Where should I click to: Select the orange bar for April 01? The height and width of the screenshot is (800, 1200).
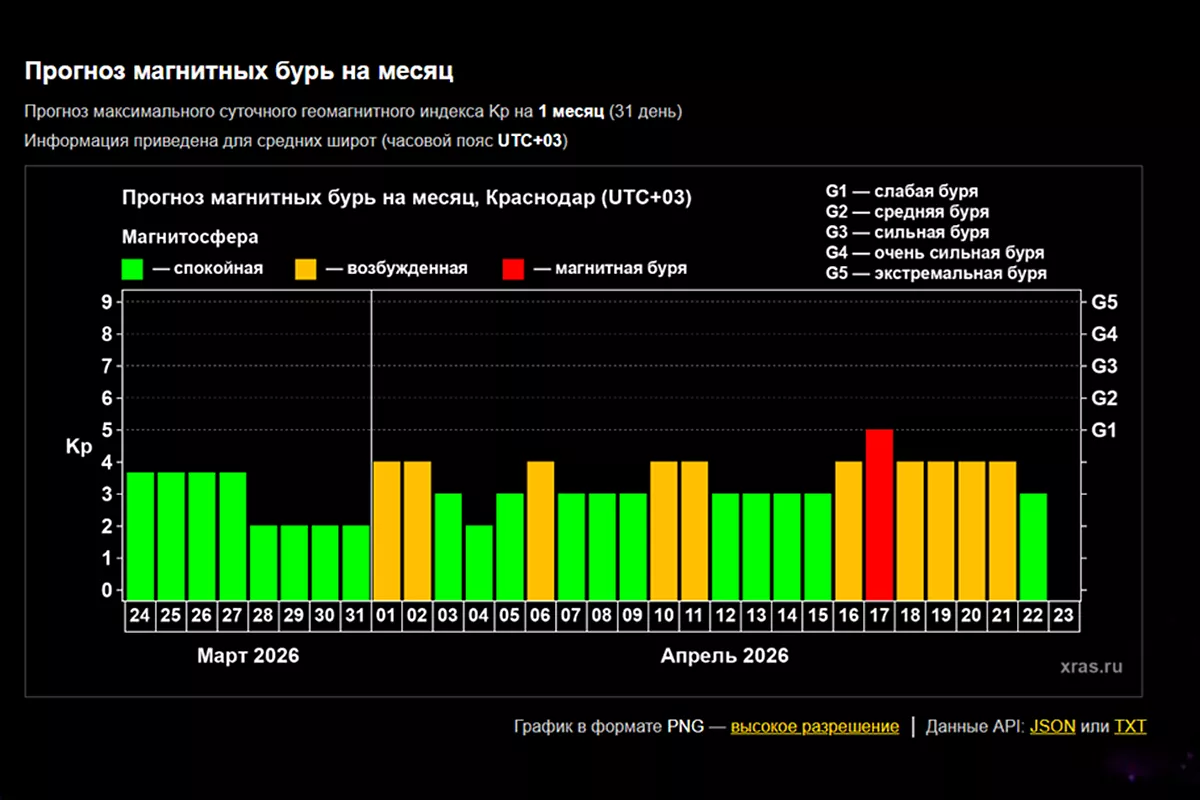pos(386,530)
